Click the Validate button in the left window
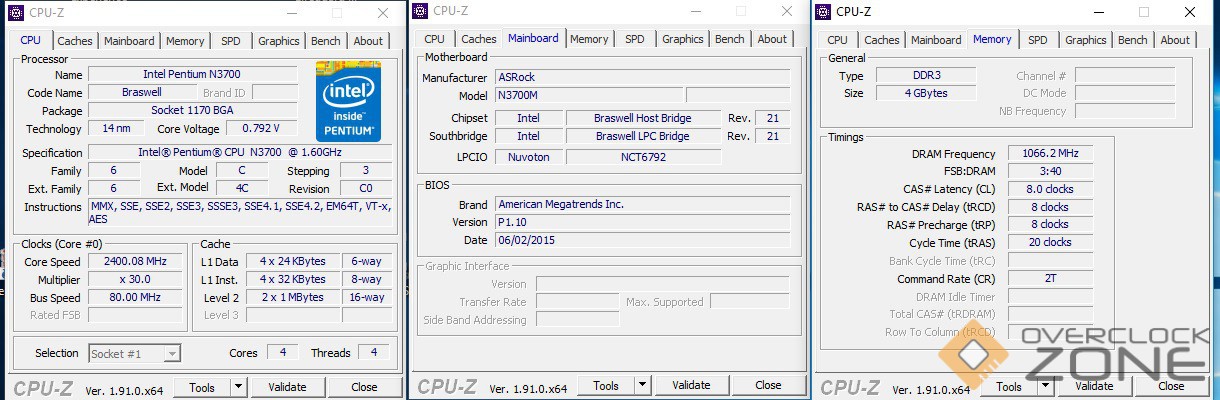Image resolution: width=1220 pixels, height=400 pixels. pos(288,387)
